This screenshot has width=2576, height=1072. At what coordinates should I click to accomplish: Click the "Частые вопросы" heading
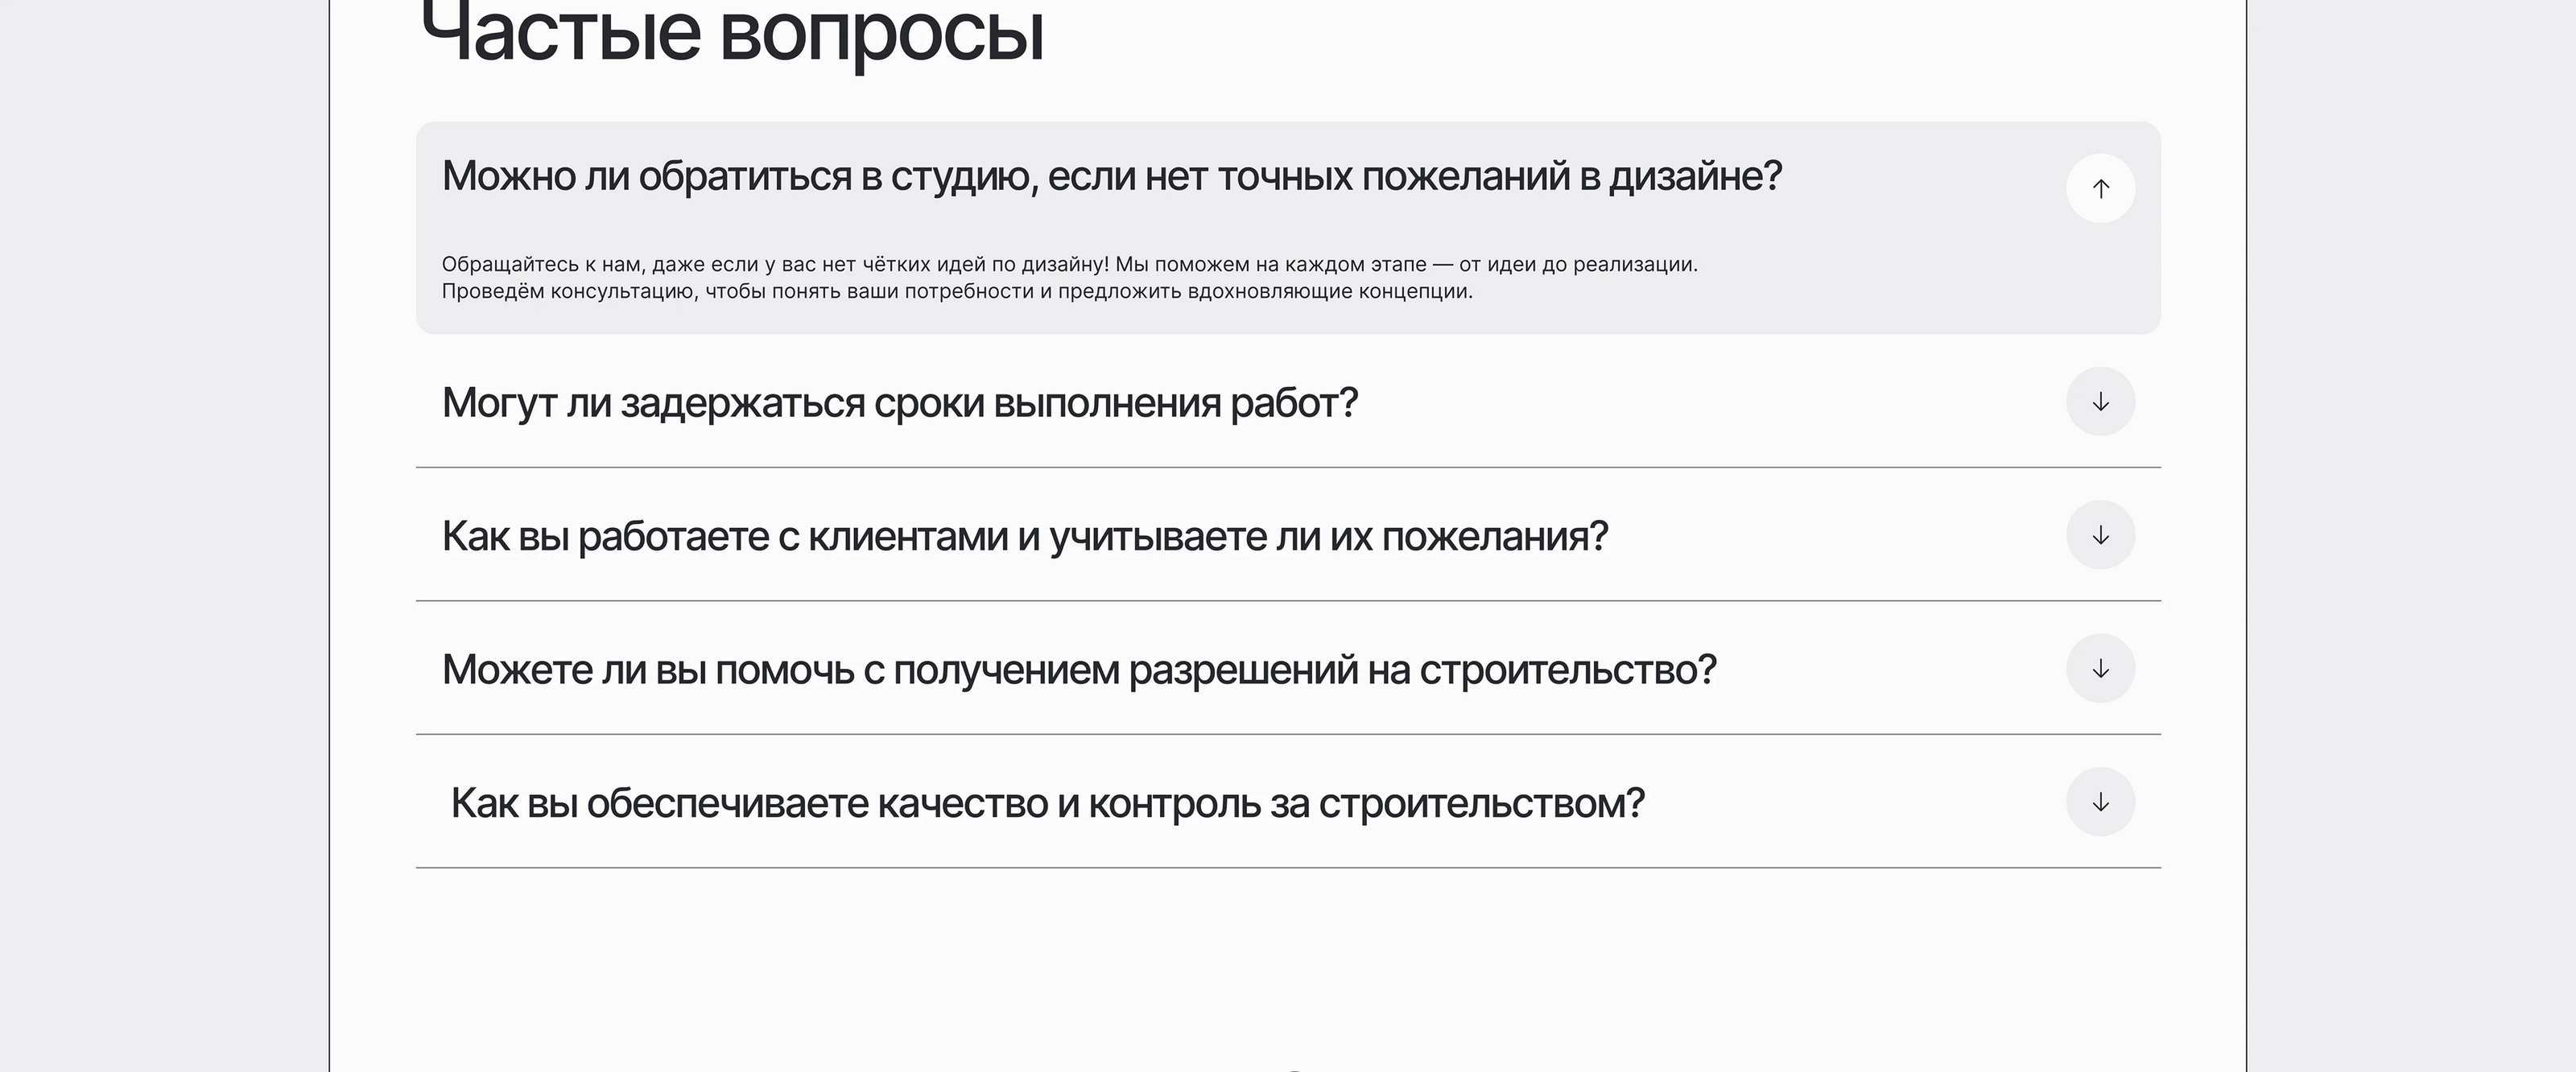[x=732, y=34]
